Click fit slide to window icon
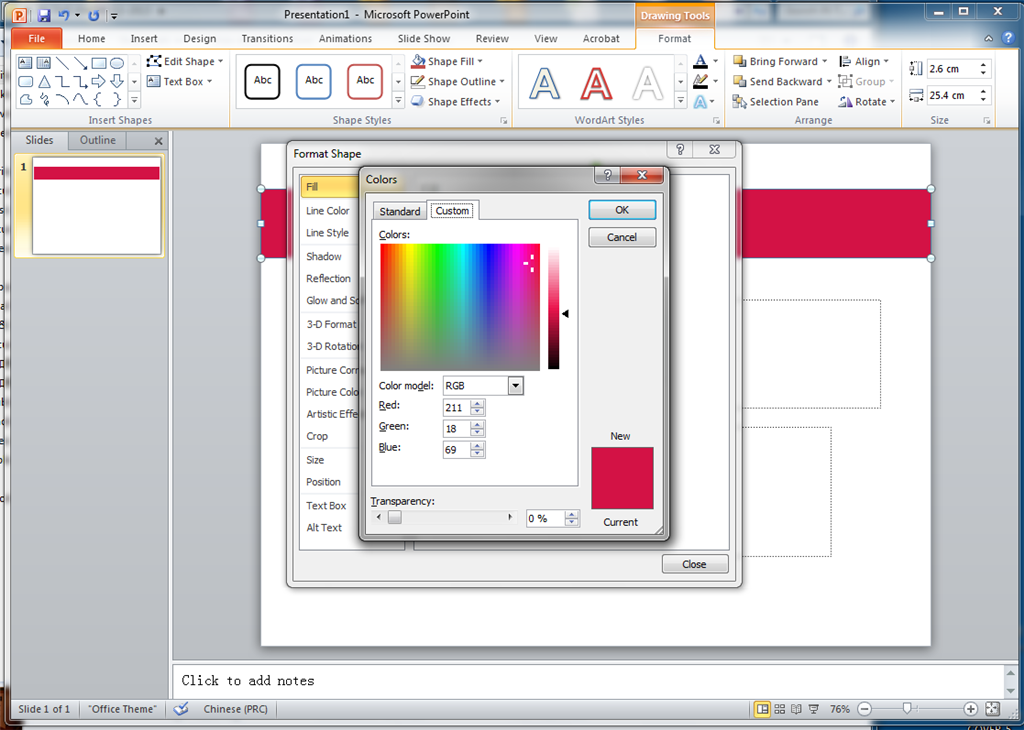 (x=993, y=709)
